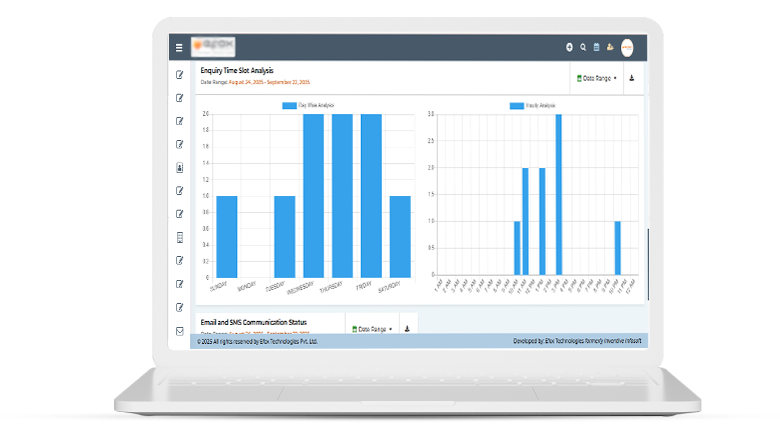
Task: Select the Thursday bar in day chart
Action: [342, 196]
